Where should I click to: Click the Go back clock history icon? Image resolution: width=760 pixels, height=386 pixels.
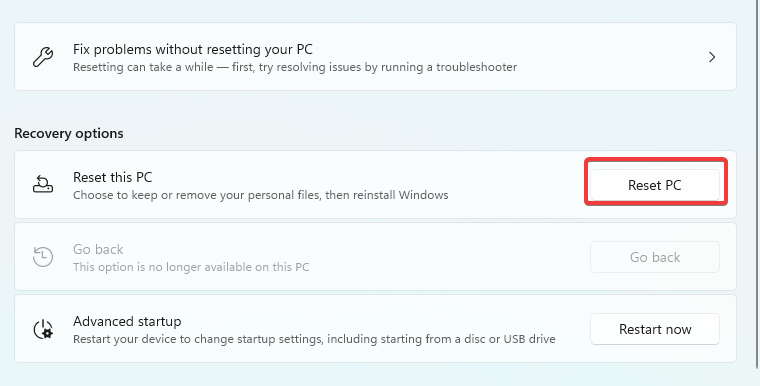(x=43, y=257)
